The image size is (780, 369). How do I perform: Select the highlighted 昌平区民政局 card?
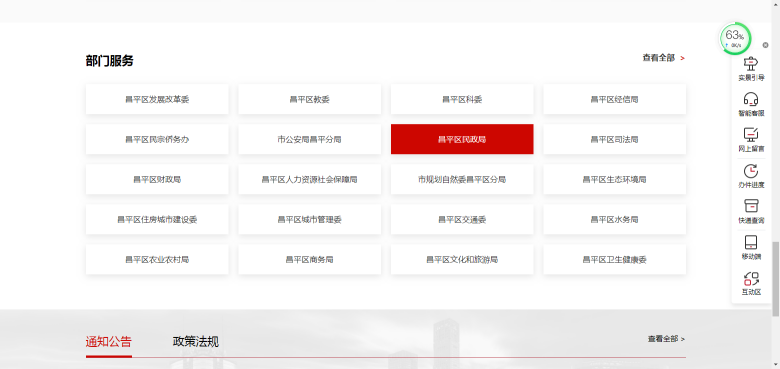462,139
